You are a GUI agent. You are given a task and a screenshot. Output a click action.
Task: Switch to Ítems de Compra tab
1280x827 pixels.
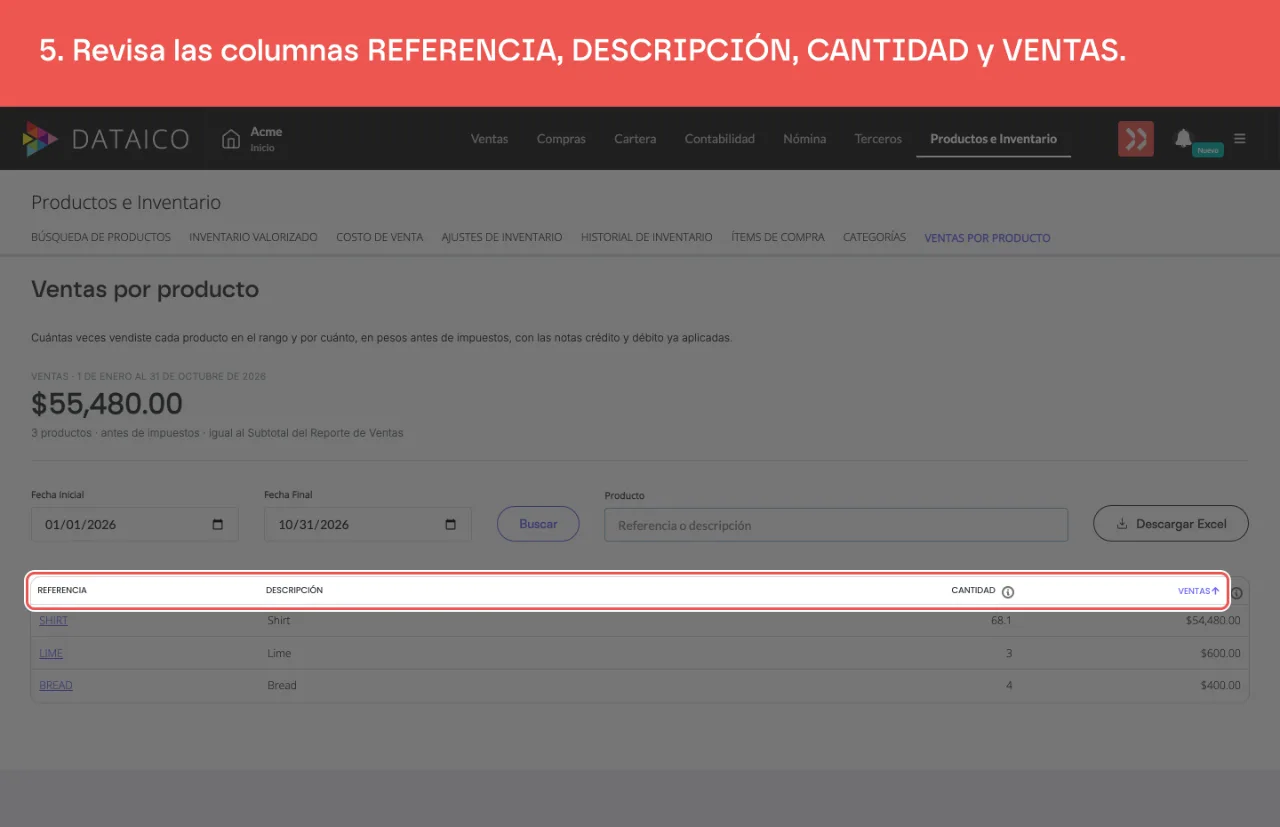pyautogui.click(x=778, y=238)
